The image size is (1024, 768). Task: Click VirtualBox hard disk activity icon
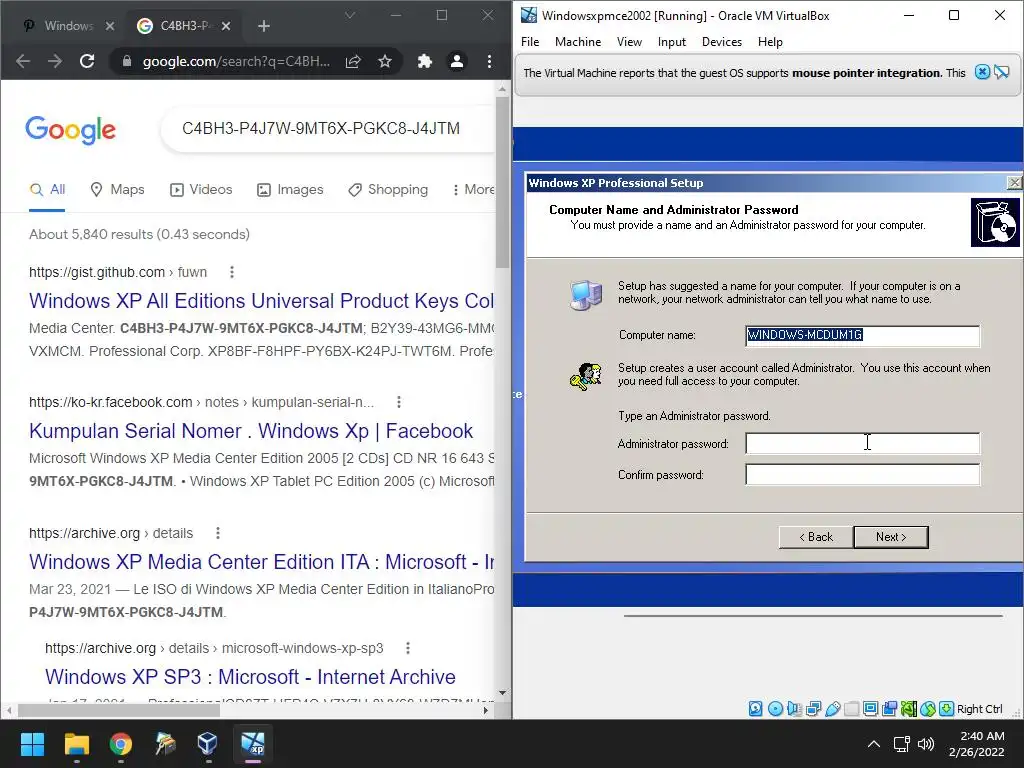point(756,709)
